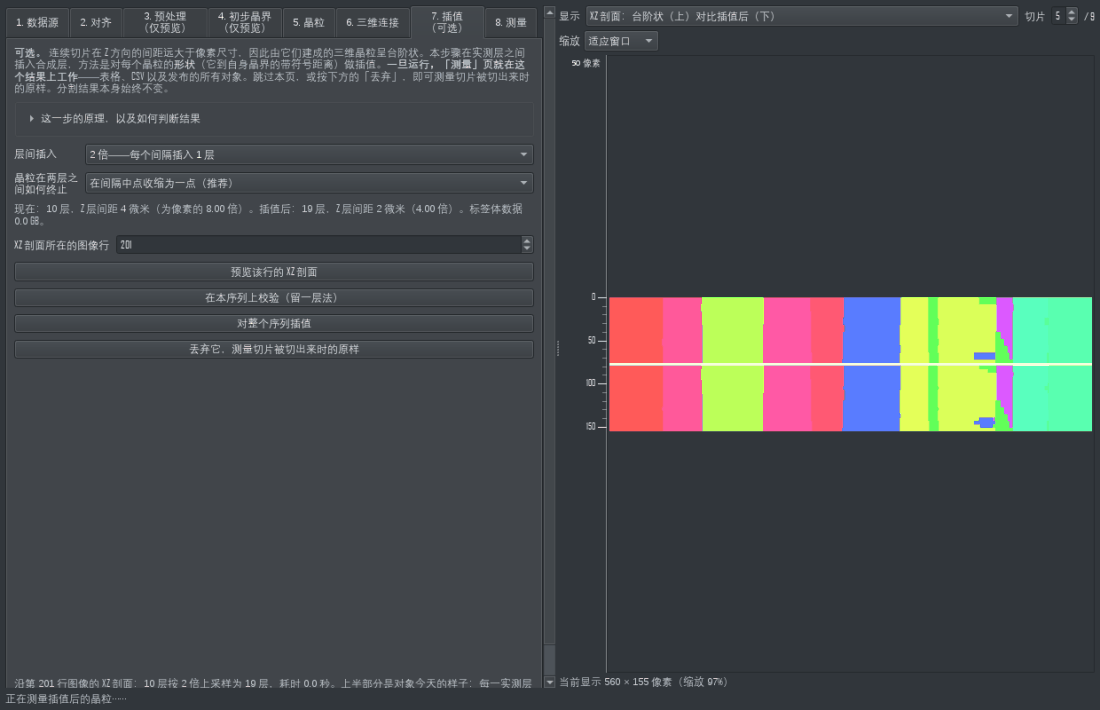Go to the 3. 预处理 tab
Viewport: 1100px width, 710px height.
(x=165, y=22)
